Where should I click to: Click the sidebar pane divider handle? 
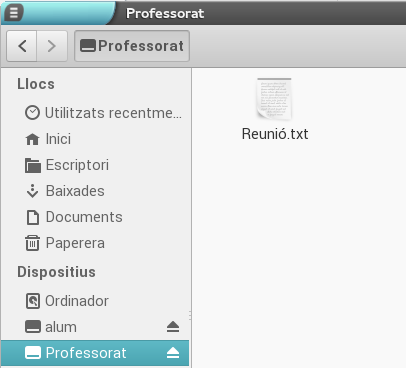click(x=190, y=315)
